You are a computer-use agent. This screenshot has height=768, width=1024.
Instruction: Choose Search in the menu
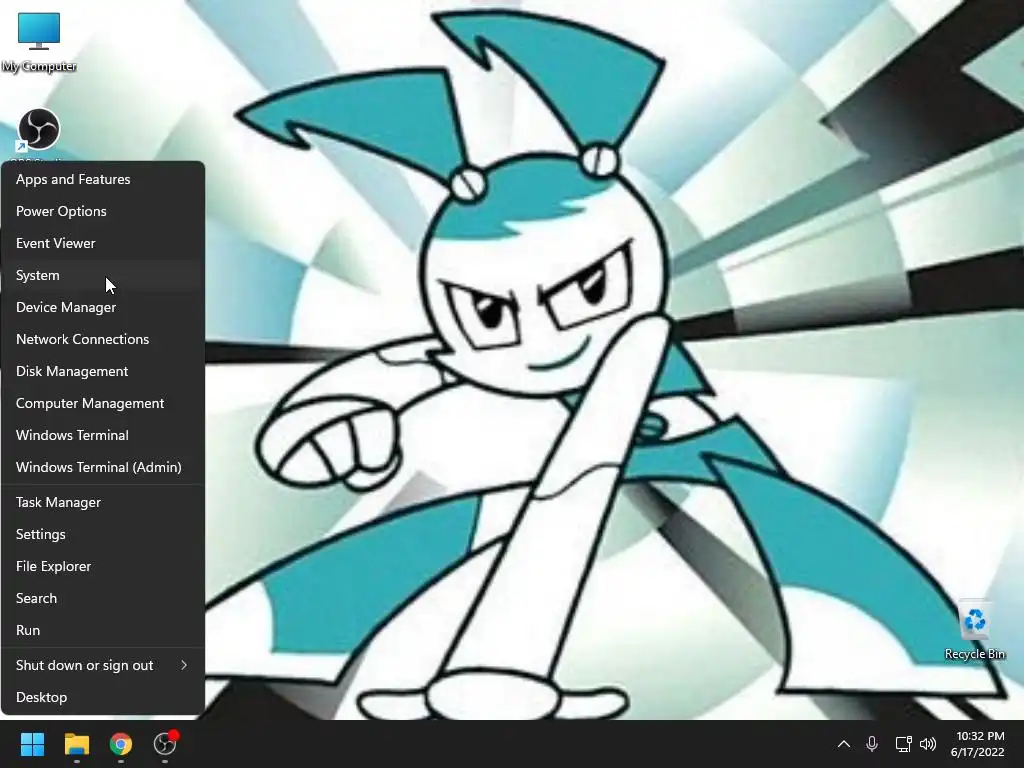(103, 598)
